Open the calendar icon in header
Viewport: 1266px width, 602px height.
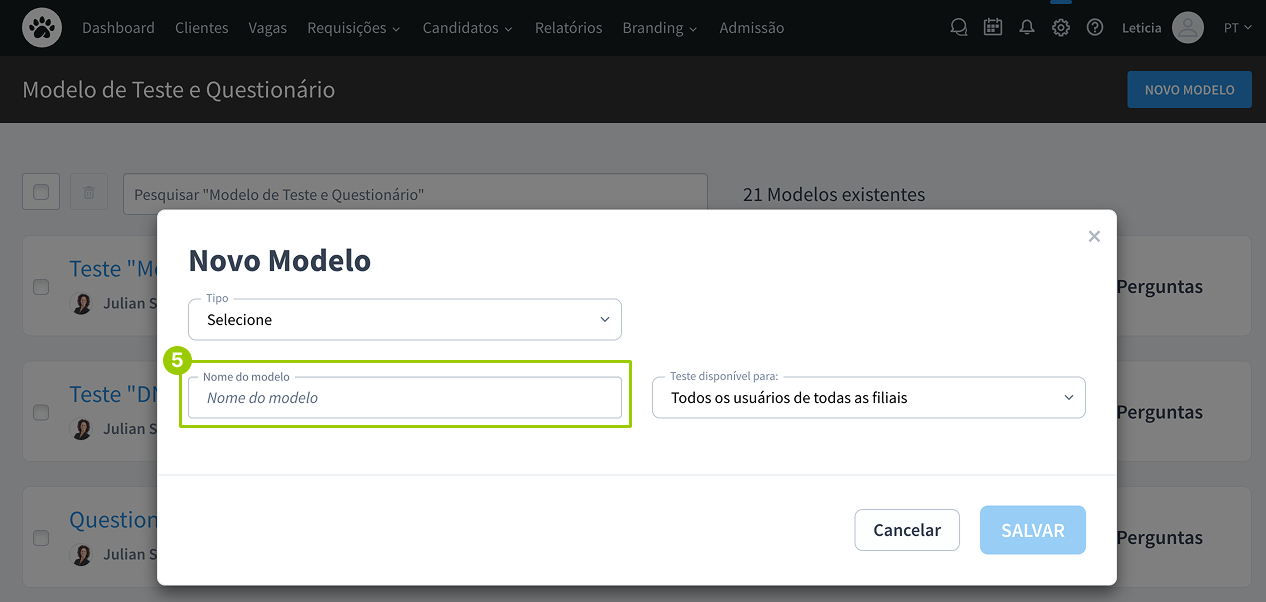pyautogui.click(x=992, y=28)
